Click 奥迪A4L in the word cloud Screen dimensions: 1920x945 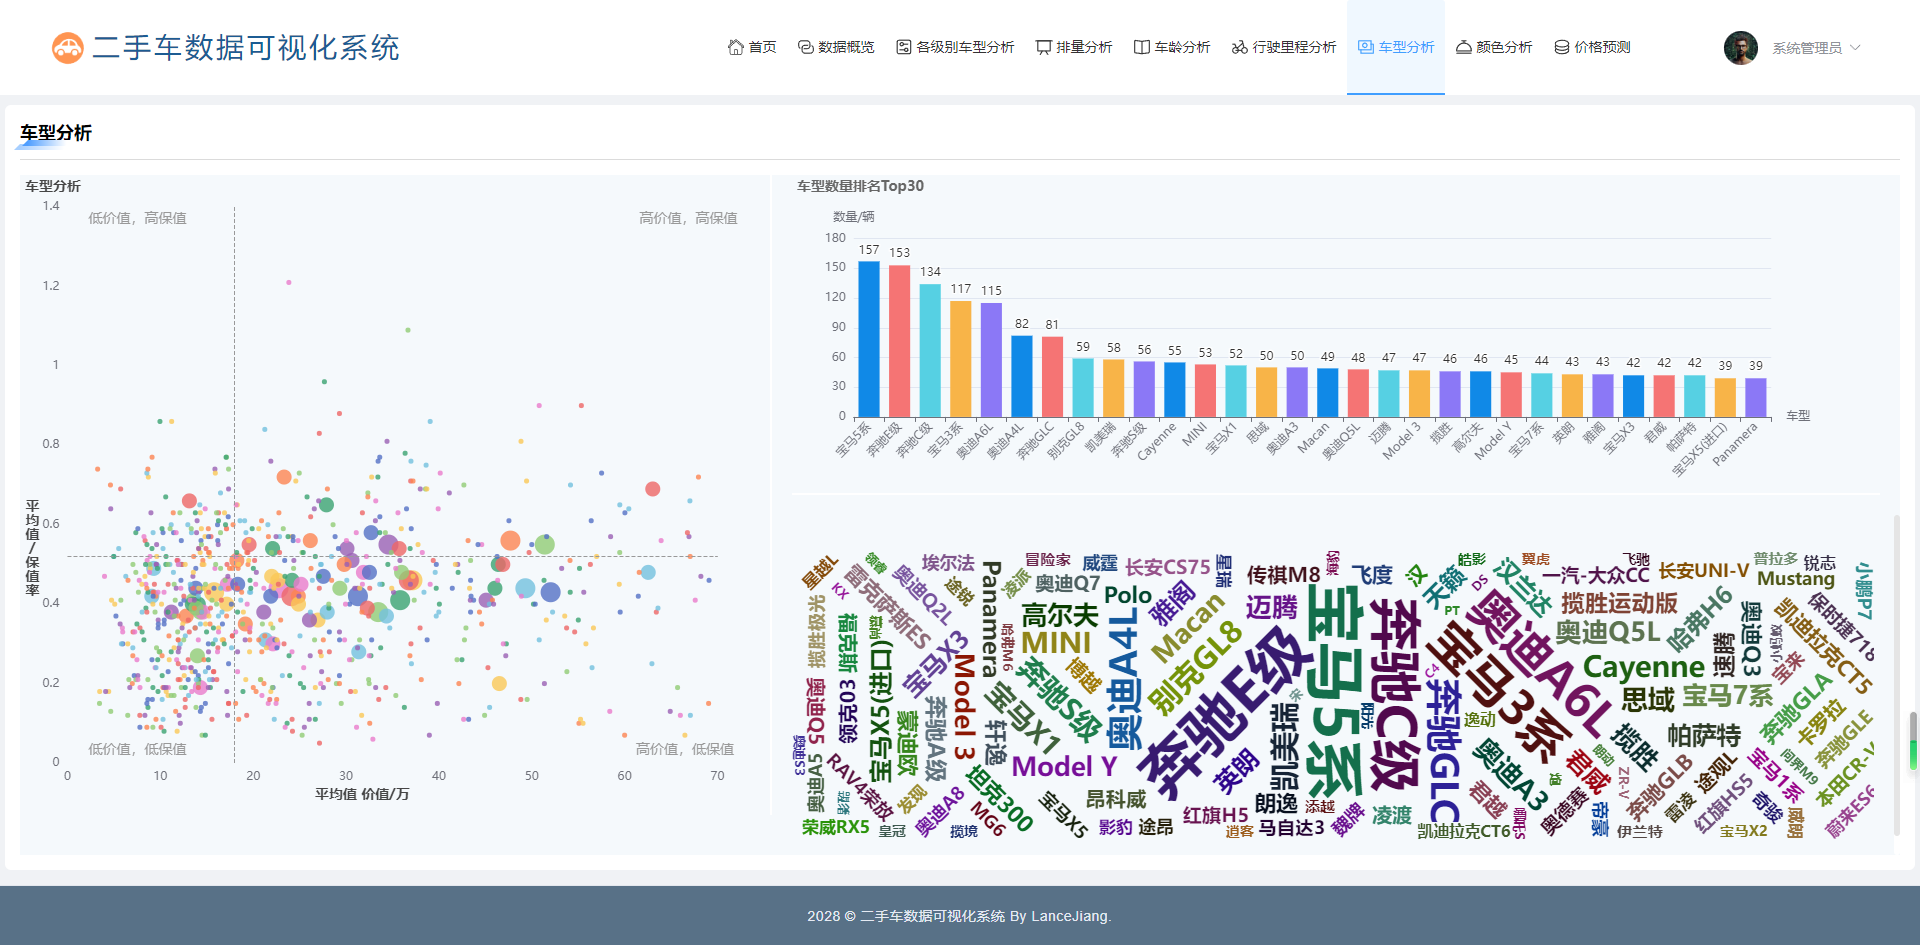pyautogui.click(x=1125, y=679)
